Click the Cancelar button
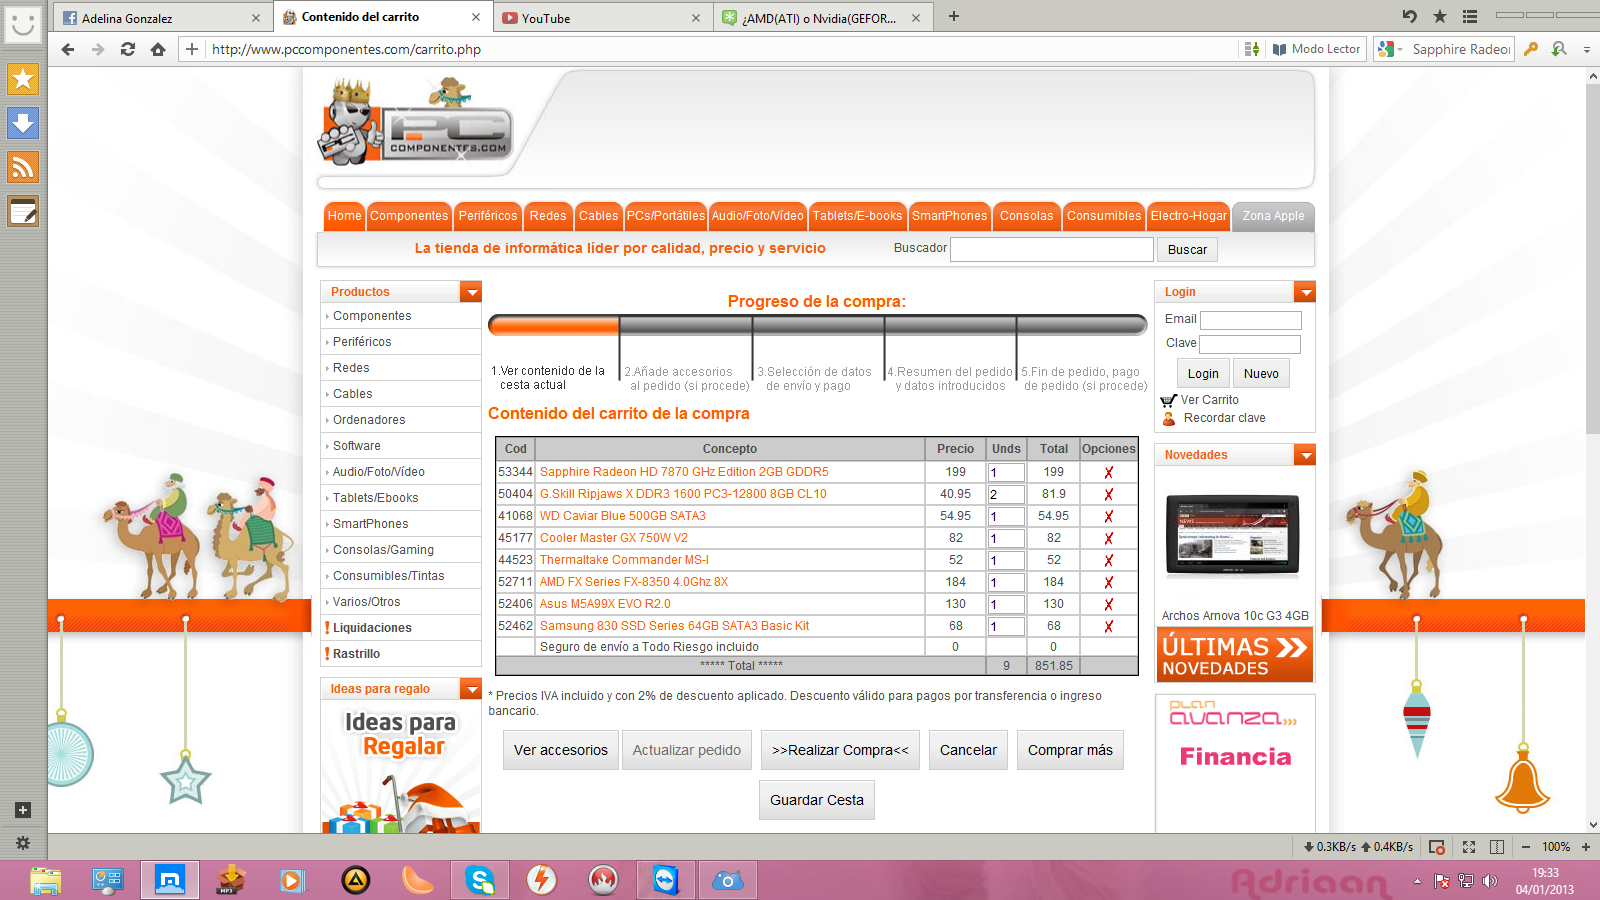Screen dimensions: 1600x900 pyautogui.click(x=968, y=750)
